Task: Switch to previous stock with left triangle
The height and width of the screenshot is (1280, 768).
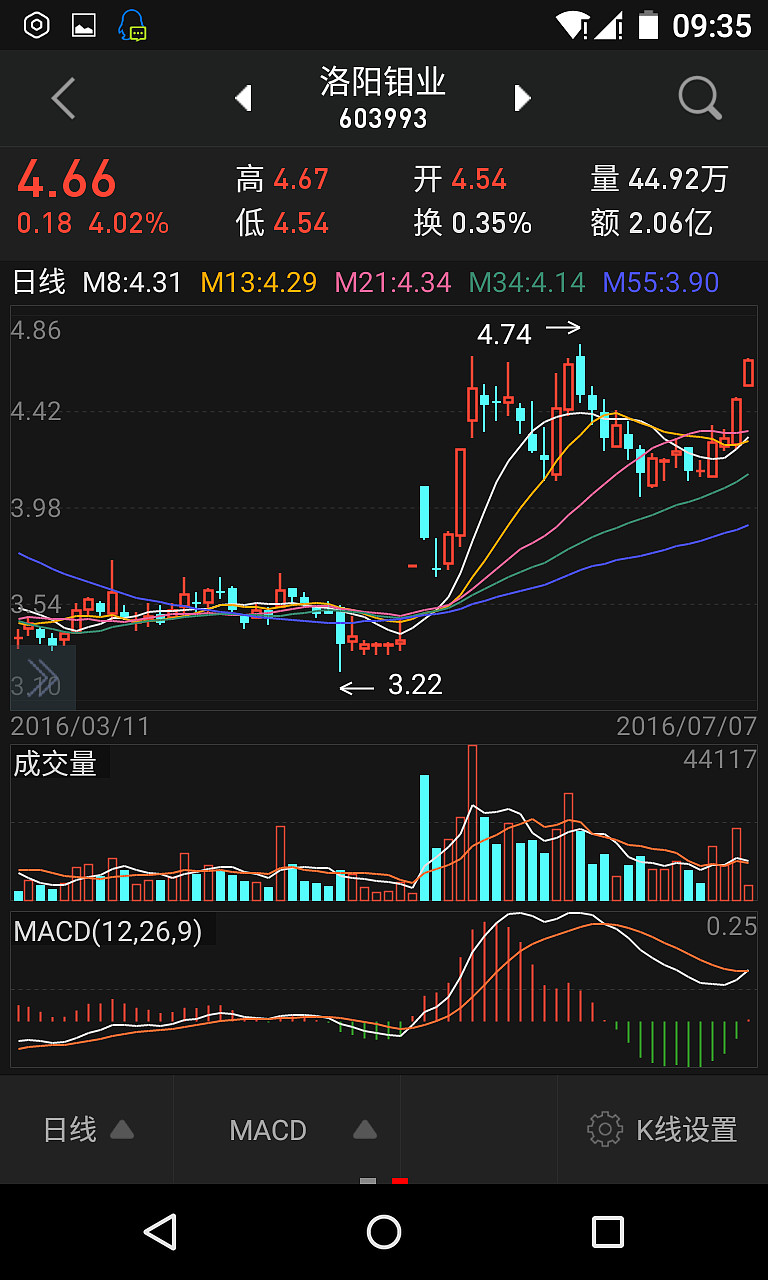Action: [x=243, y=98]
